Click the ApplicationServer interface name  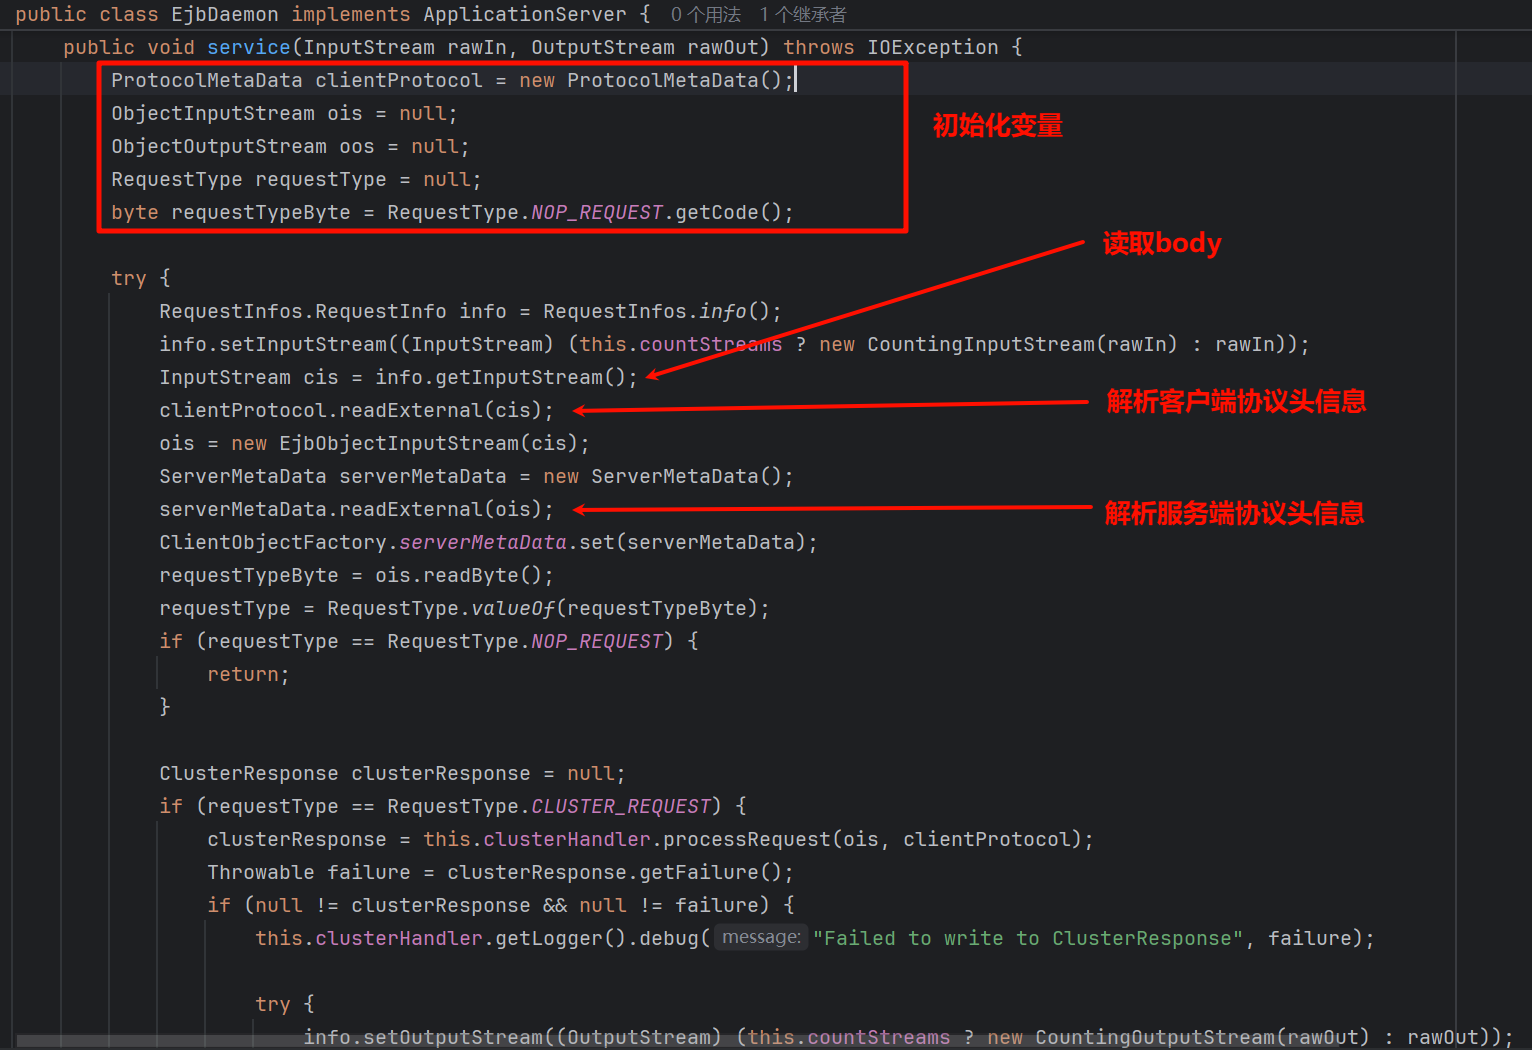click(x=524, y=15)
